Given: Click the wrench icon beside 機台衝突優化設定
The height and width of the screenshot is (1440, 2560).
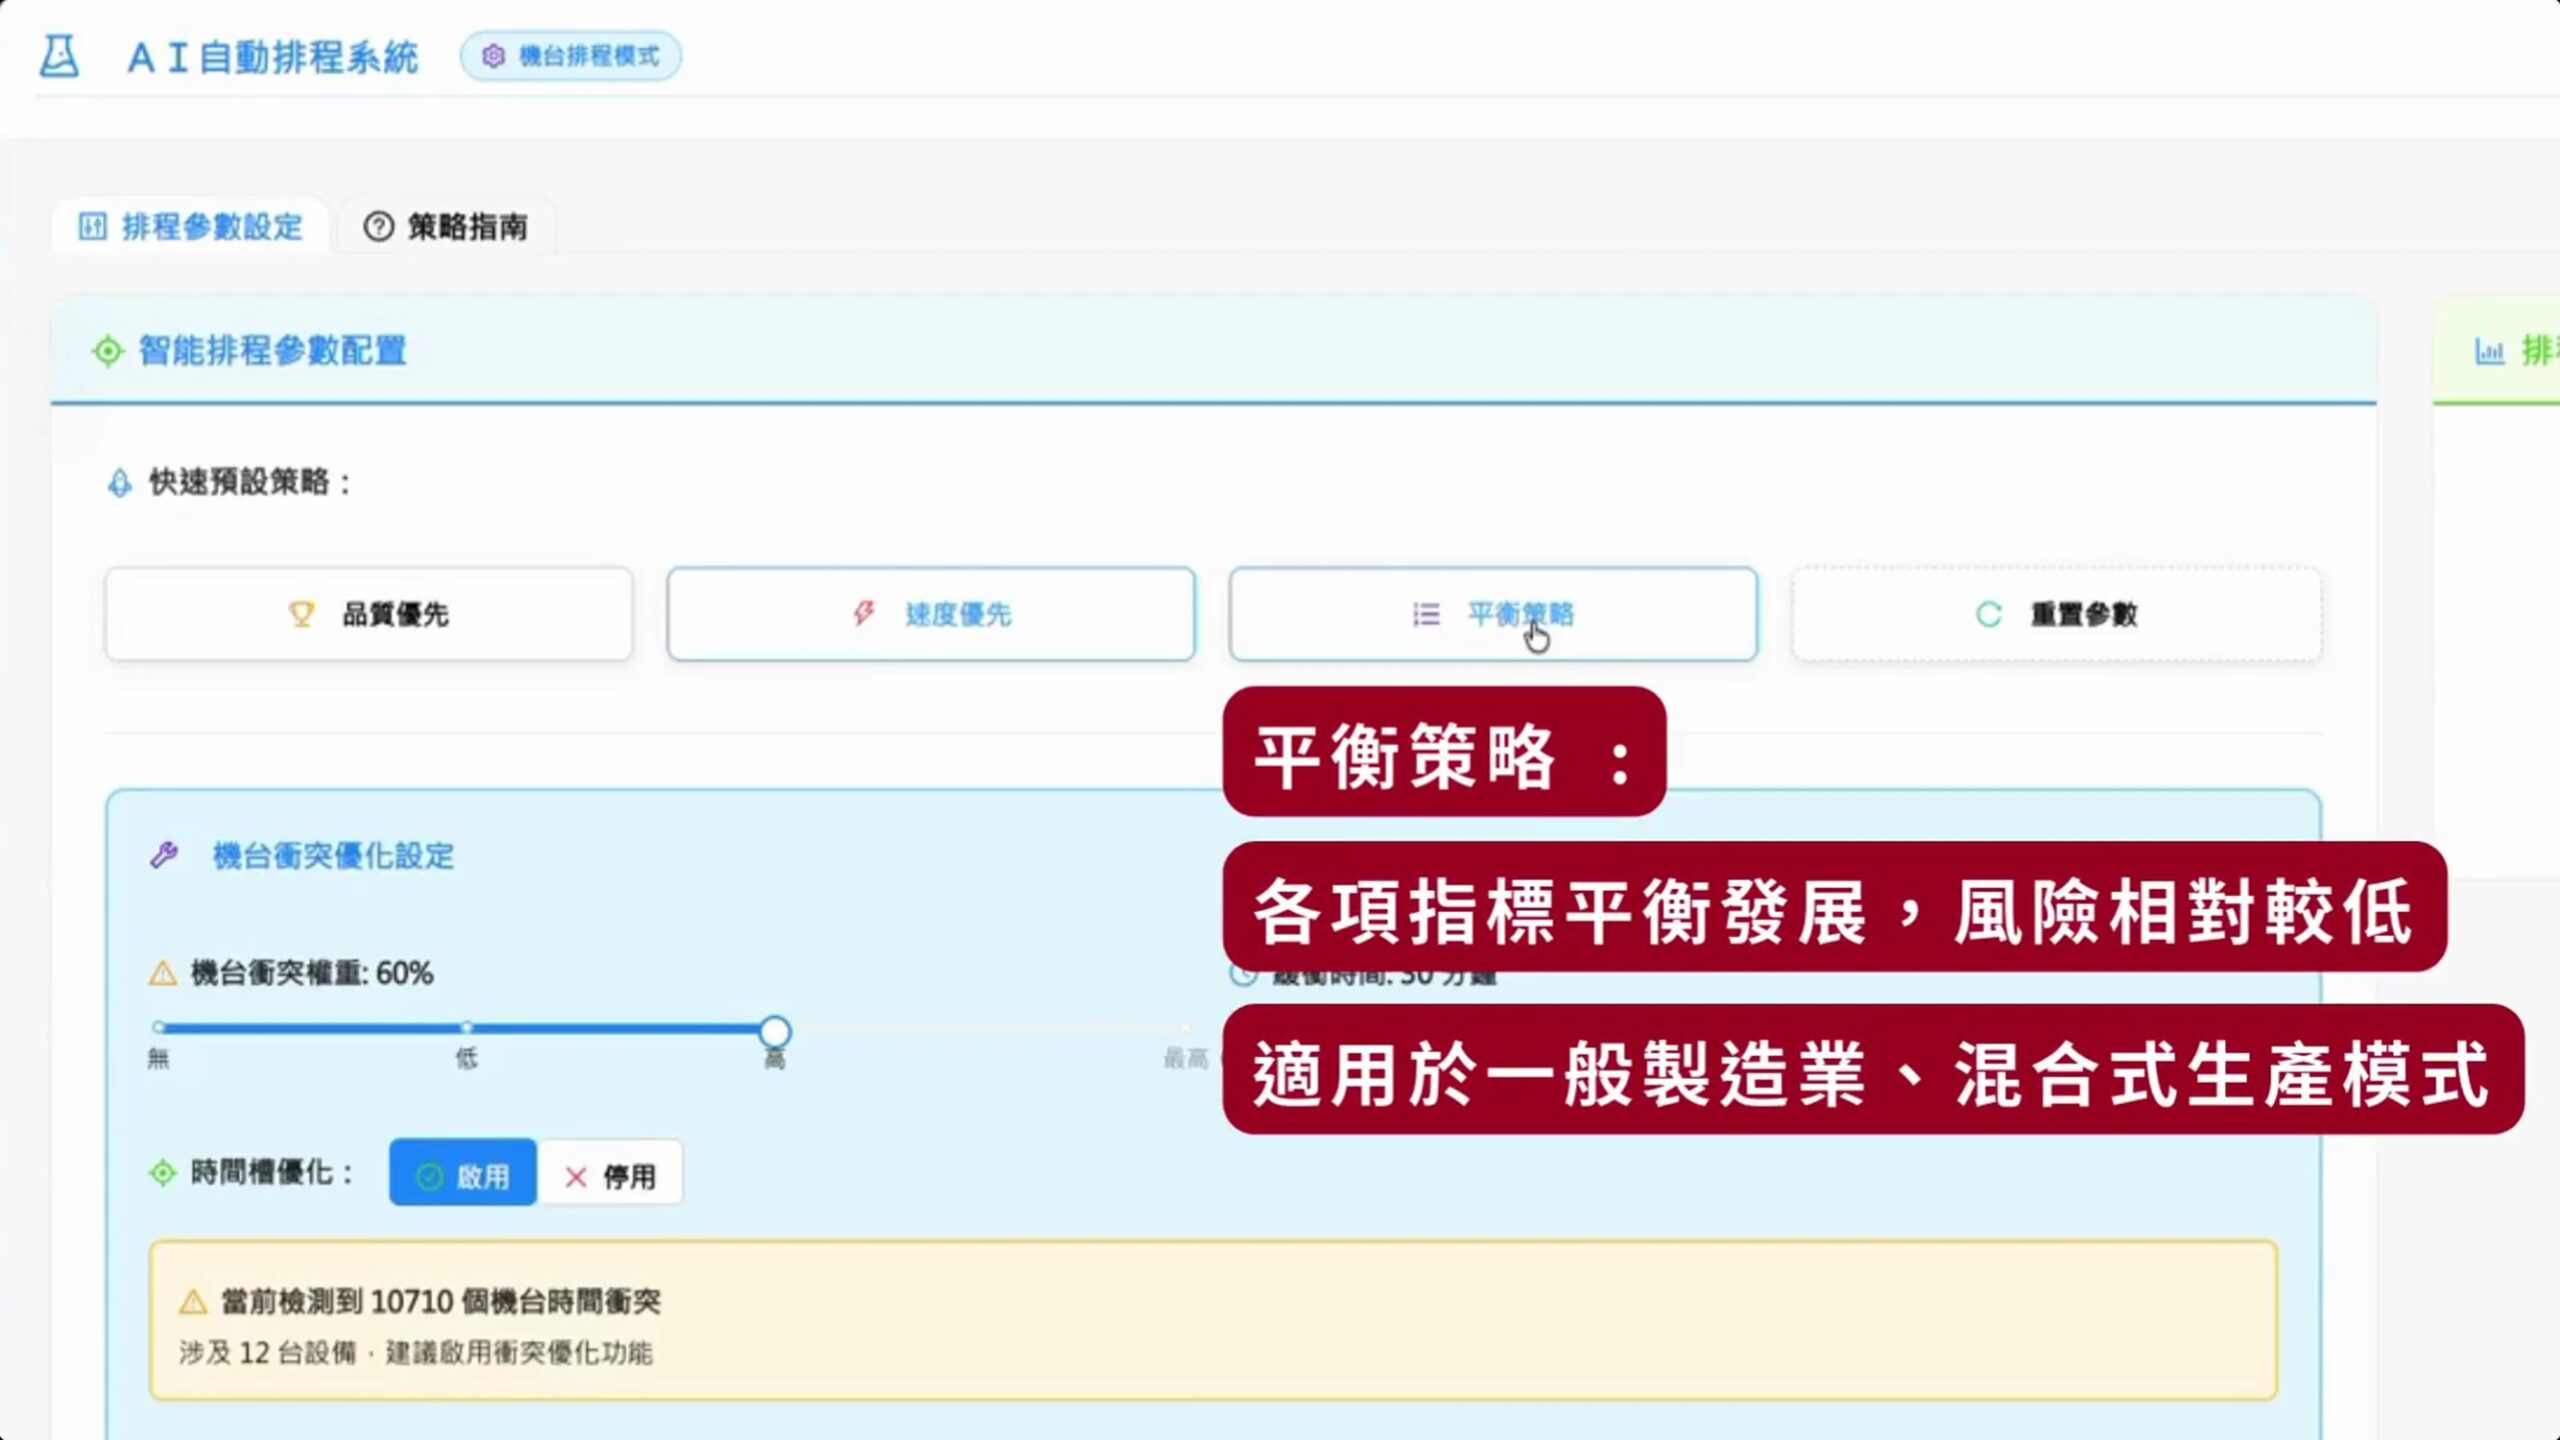Looking at the screenshot, I should (164, 856).
